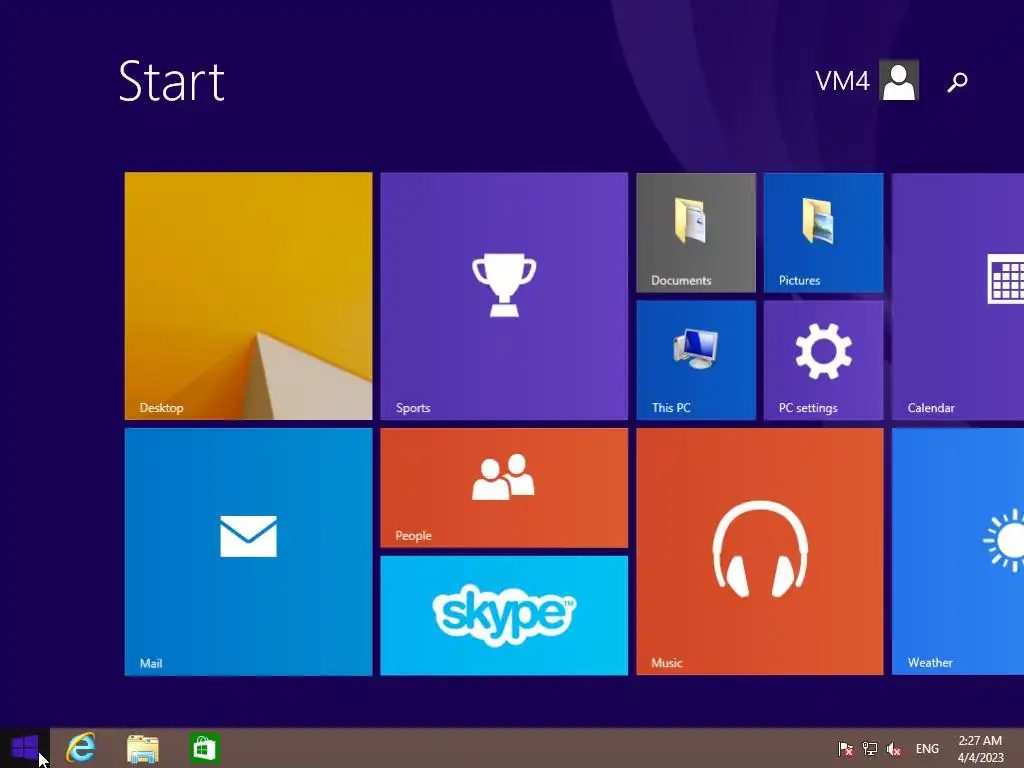Open the Sports tile with trophy
This screenshot has height=768, width=1024.
pyautogui.click(x=504, y=296)
